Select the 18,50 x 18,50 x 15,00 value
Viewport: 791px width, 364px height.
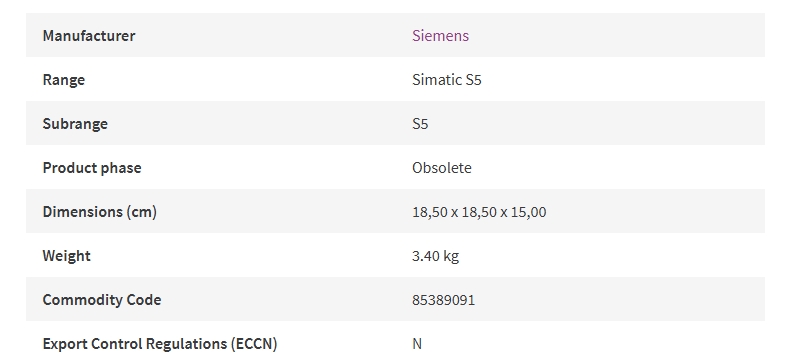pyautogui.click(x=479, y=212)
